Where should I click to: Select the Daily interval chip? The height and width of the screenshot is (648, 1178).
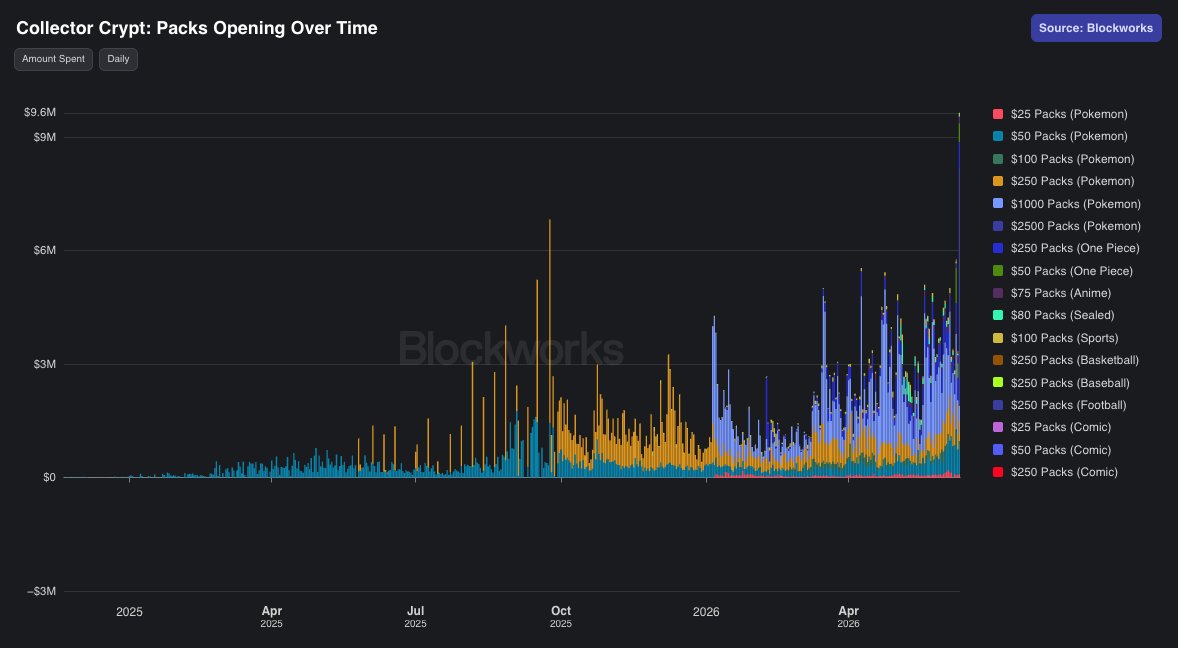(x=118, y=59)
